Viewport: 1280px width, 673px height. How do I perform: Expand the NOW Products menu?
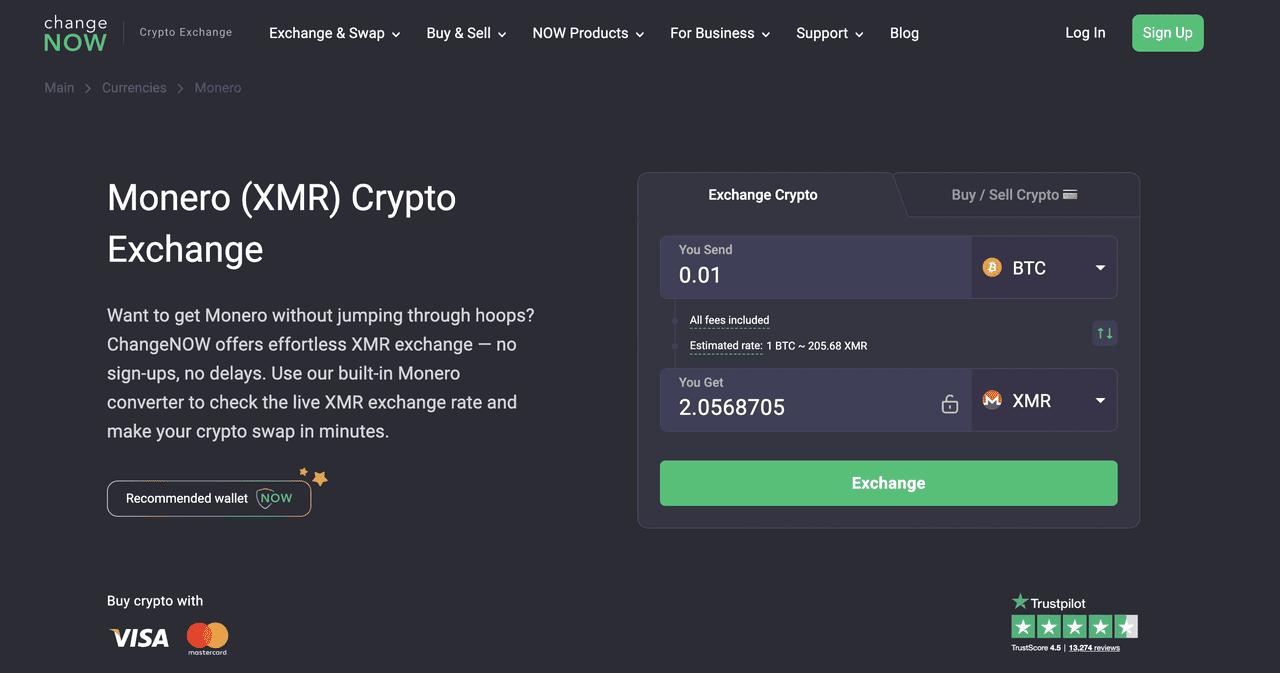[588, 33]
